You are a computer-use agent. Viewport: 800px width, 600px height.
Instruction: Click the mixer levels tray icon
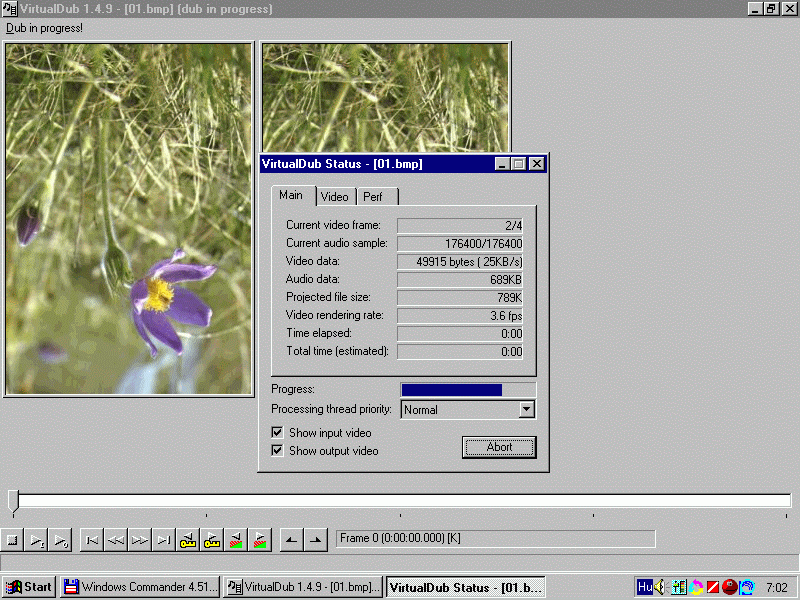pyautogui.click(x=679, y=587)
